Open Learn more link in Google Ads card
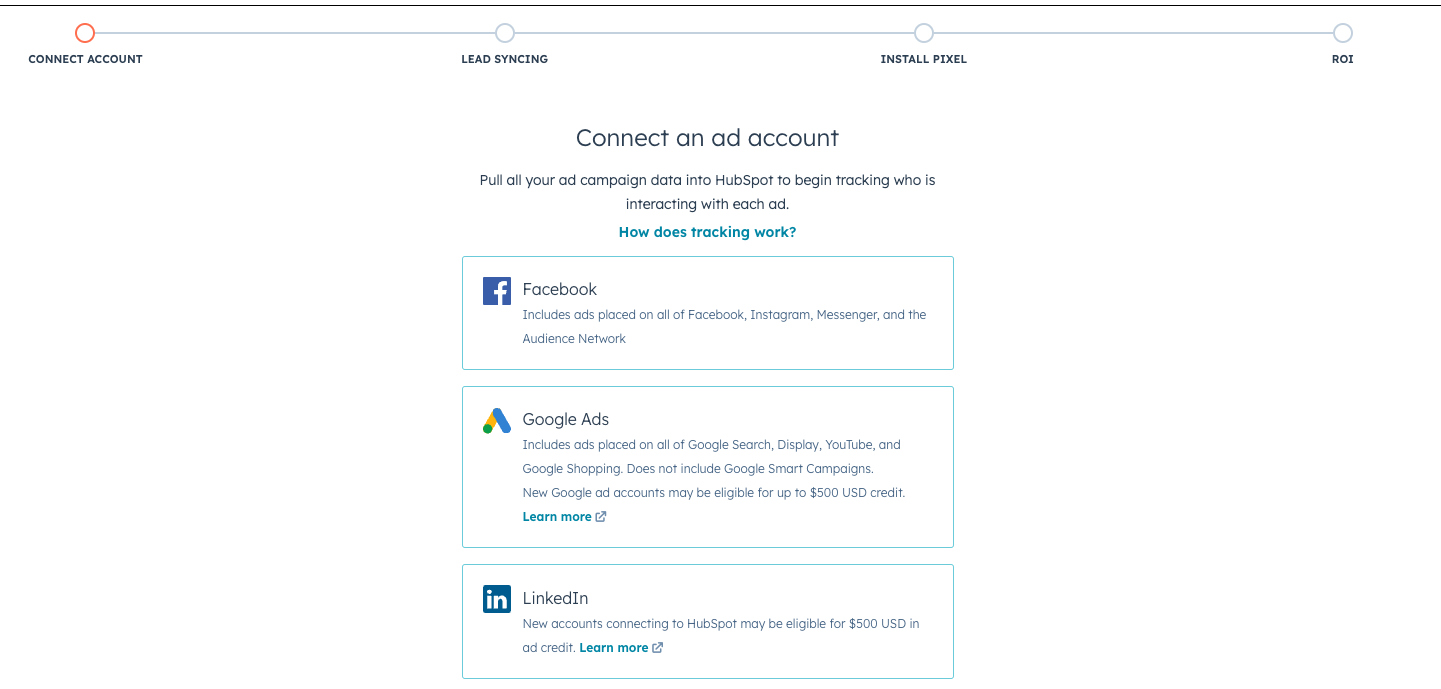Screen dimensions: 1441x689 557,517
